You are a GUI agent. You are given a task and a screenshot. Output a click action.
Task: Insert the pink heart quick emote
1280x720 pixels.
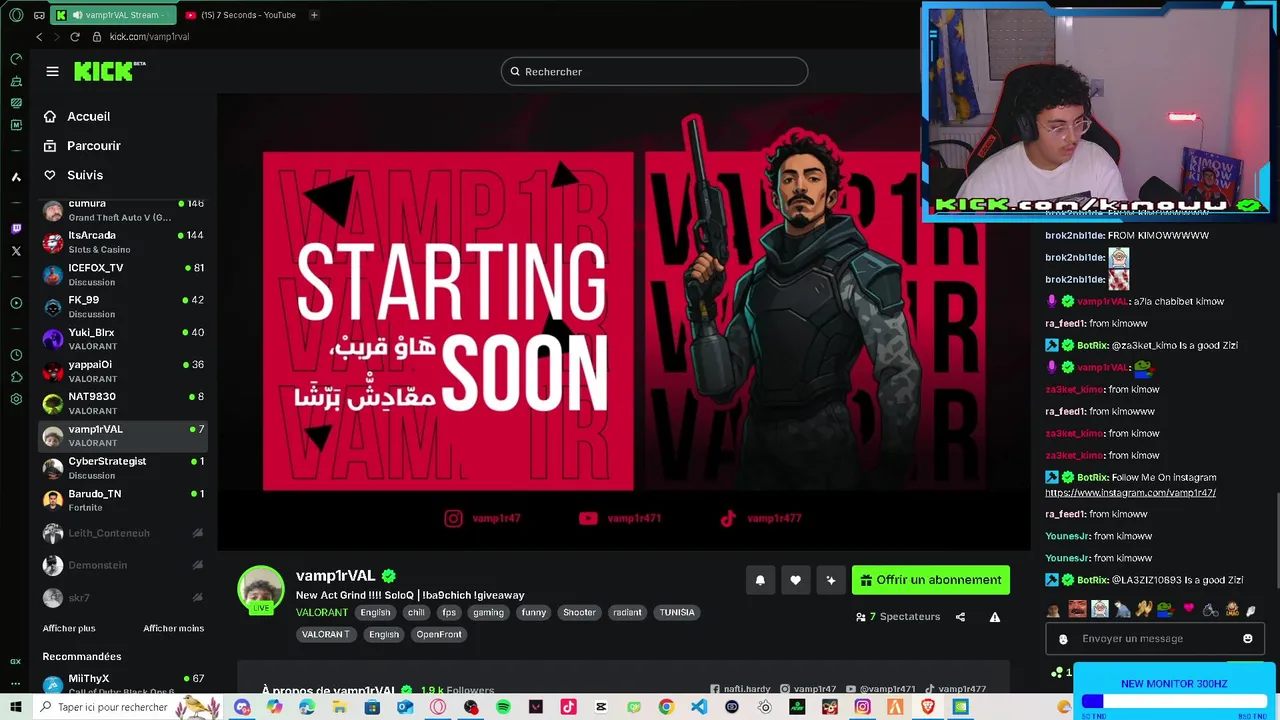(1188, 609)
